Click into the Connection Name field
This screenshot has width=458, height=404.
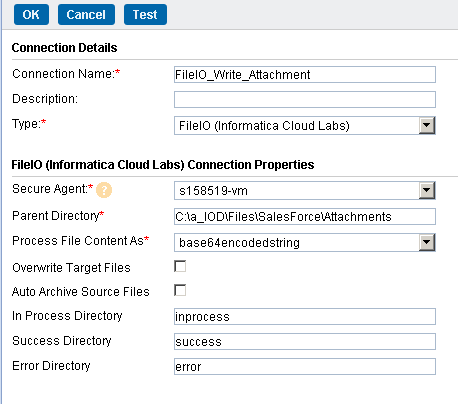[x=305, y=75]
